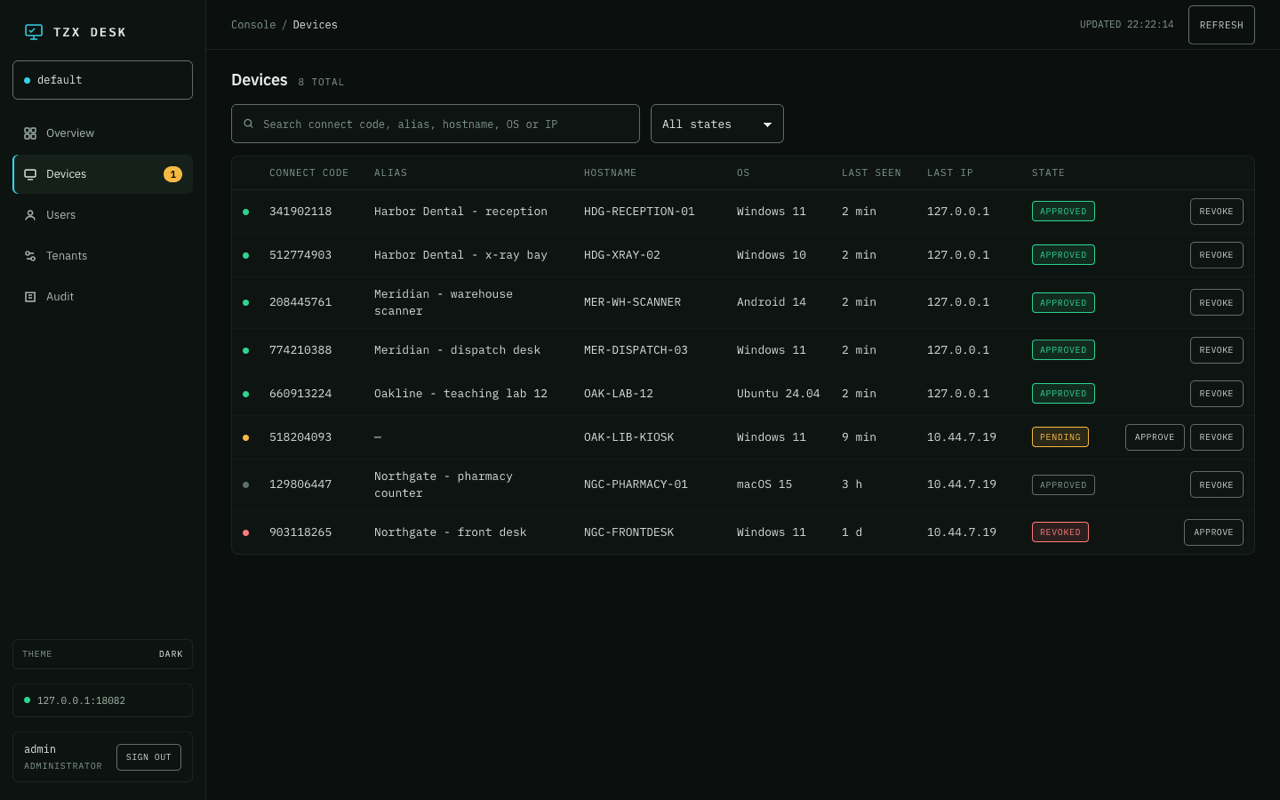Click the Tenants icon in sidebar
The width and height of the screenshot is (1280, 800).
point(30,256)
